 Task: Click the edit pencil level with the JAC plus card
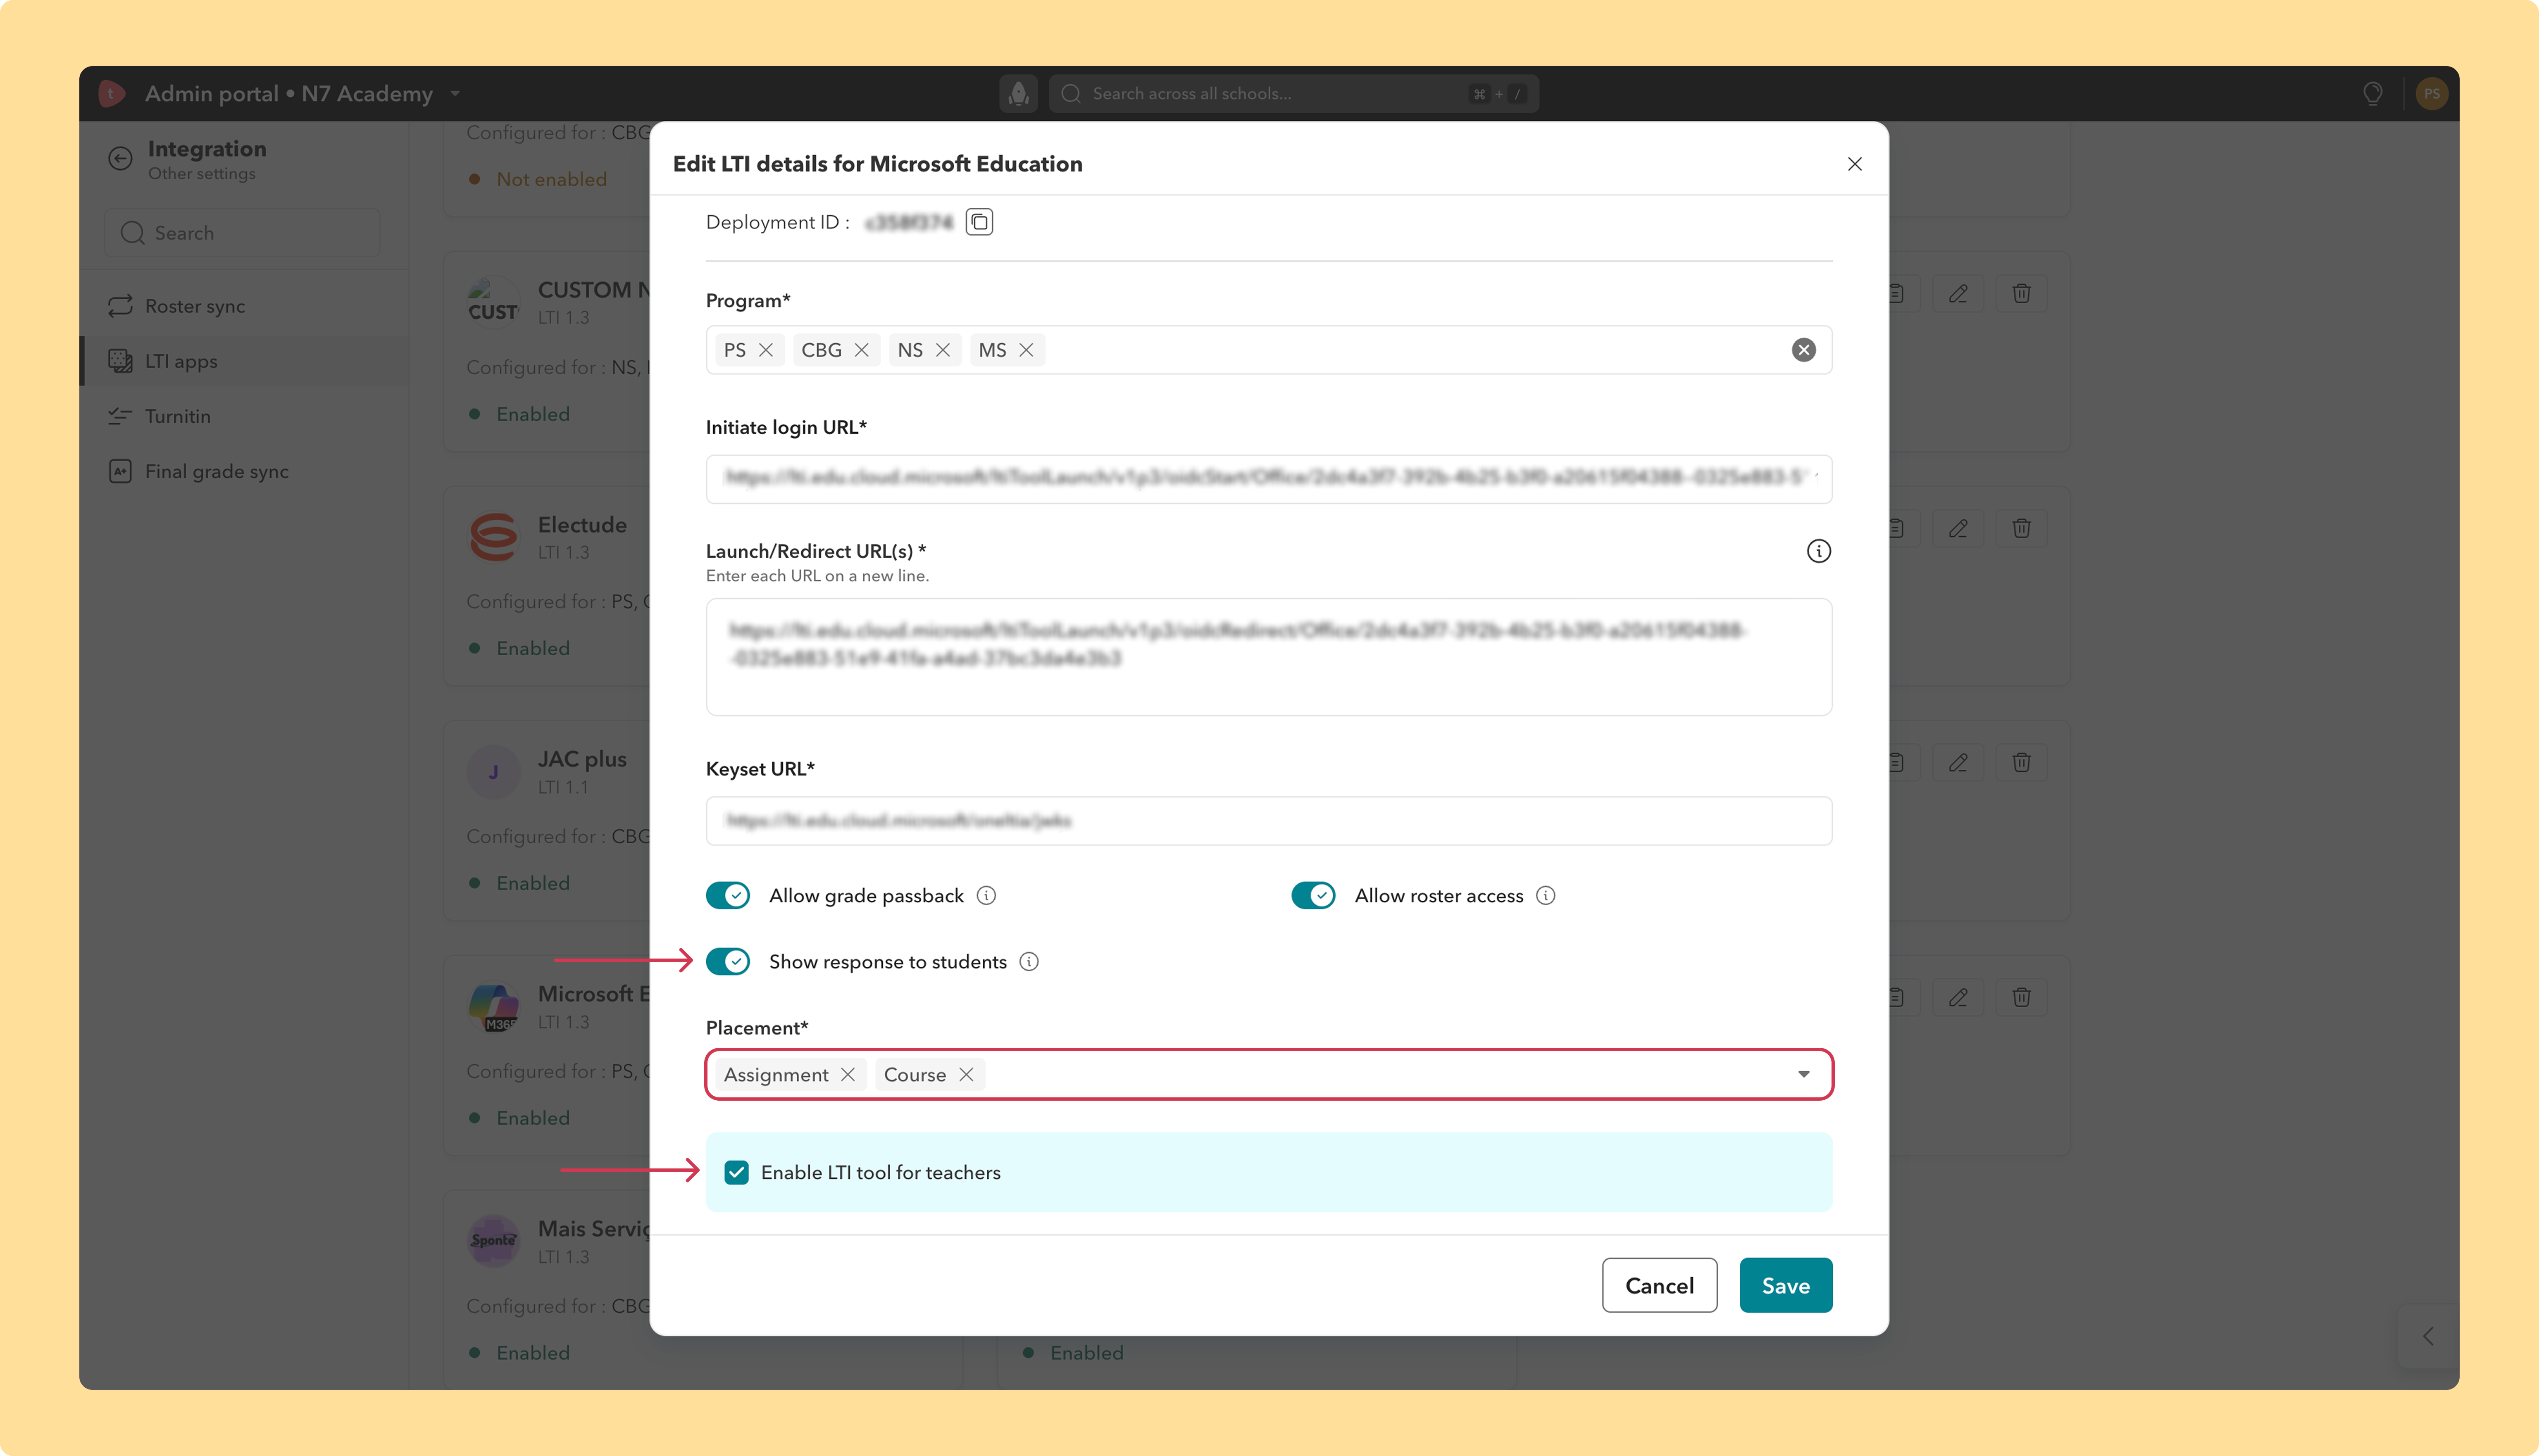(x=1958, y=763)
